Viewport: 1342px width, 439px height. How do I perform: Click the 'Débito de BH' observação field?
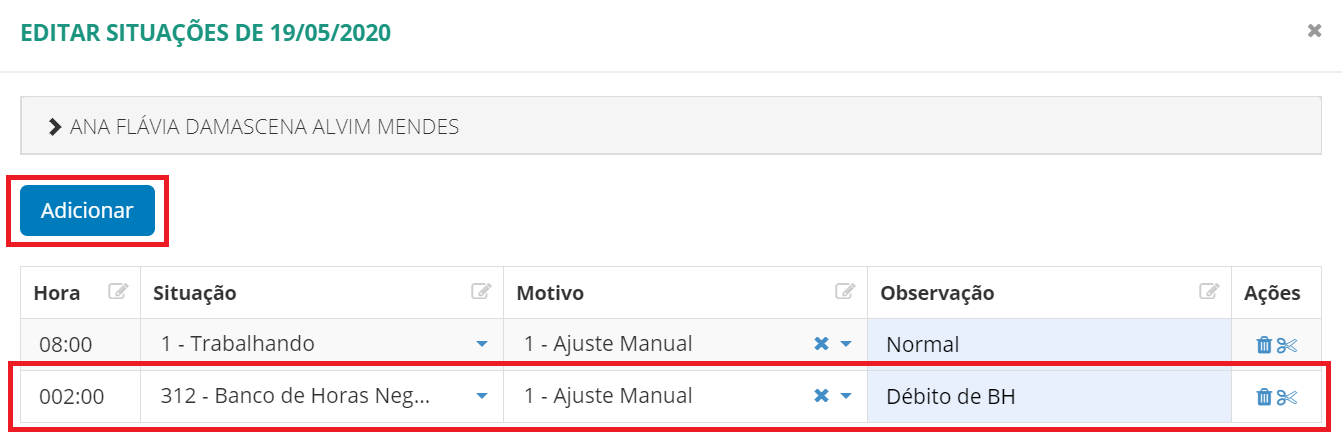pos(1048,397)
